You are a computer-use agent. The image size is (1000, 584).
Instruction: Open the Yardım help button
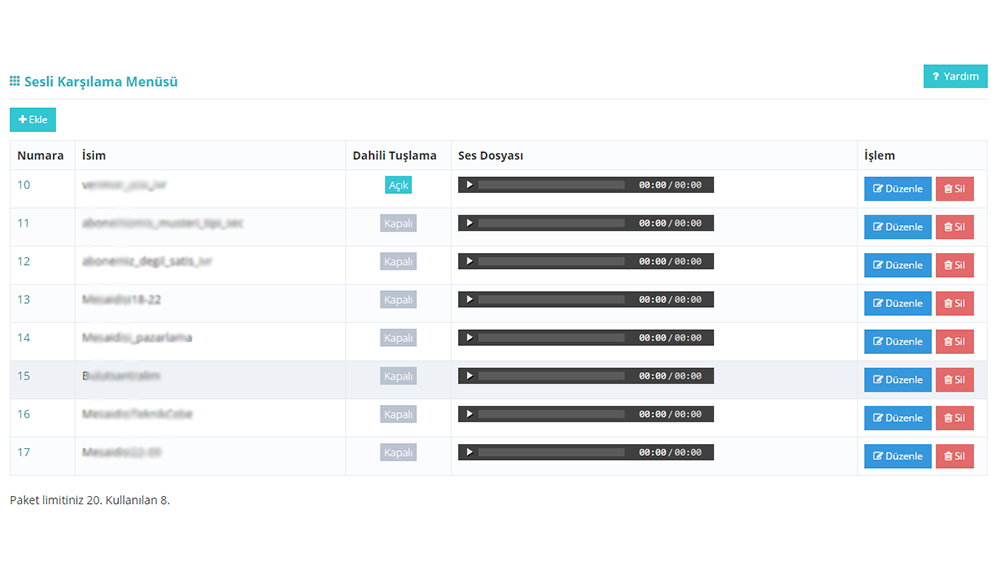(x=955, y=77)
